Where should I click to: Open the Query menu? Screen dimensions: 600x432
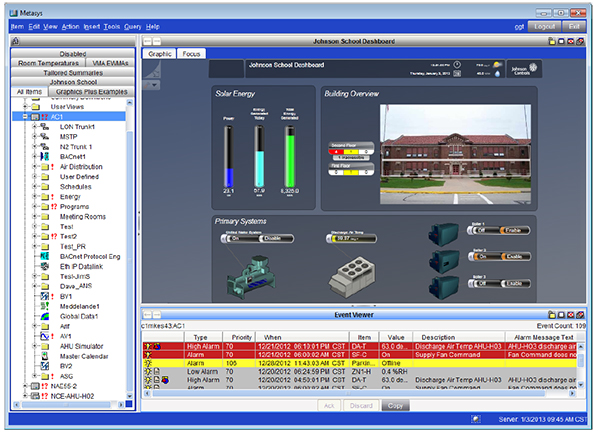click(132, 26)
